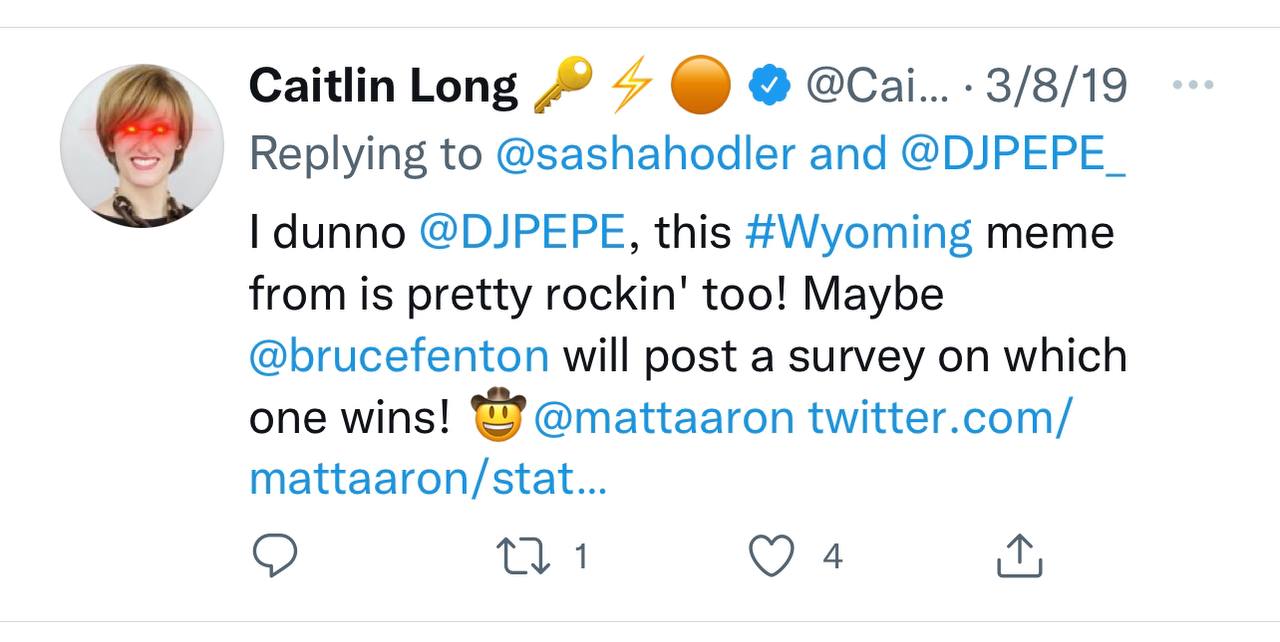
Task: Follow the twitter.com/mattaaron/stat… link
Action: click(x=659, y=449)
